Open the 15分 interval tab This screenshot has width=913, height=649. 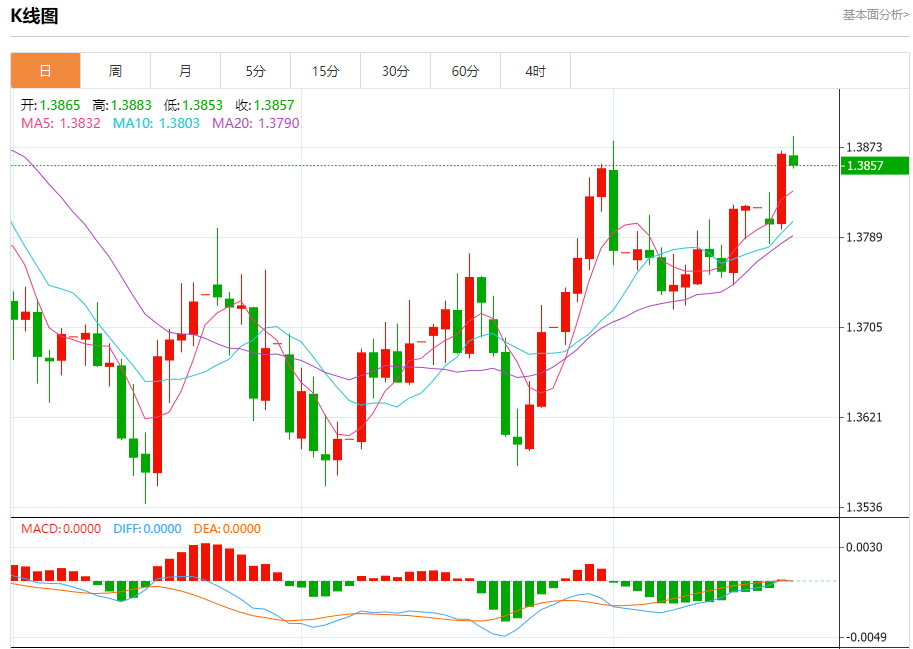coord(325,71)
